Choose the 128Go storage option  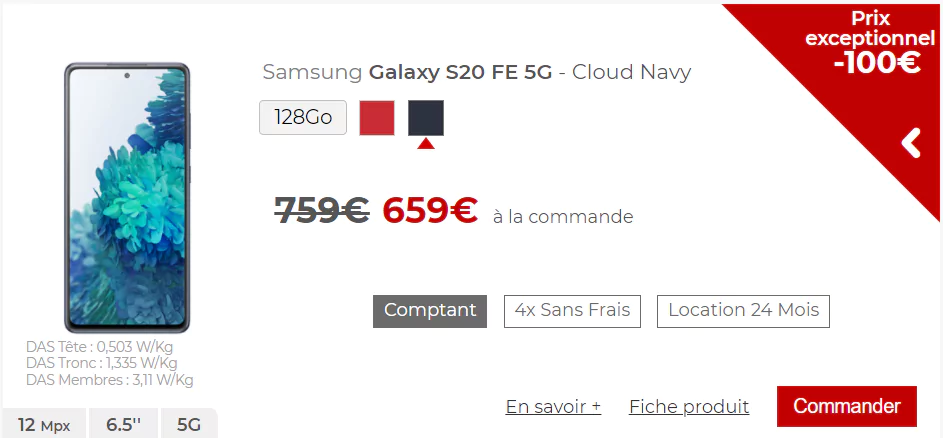tap(303, 117)
